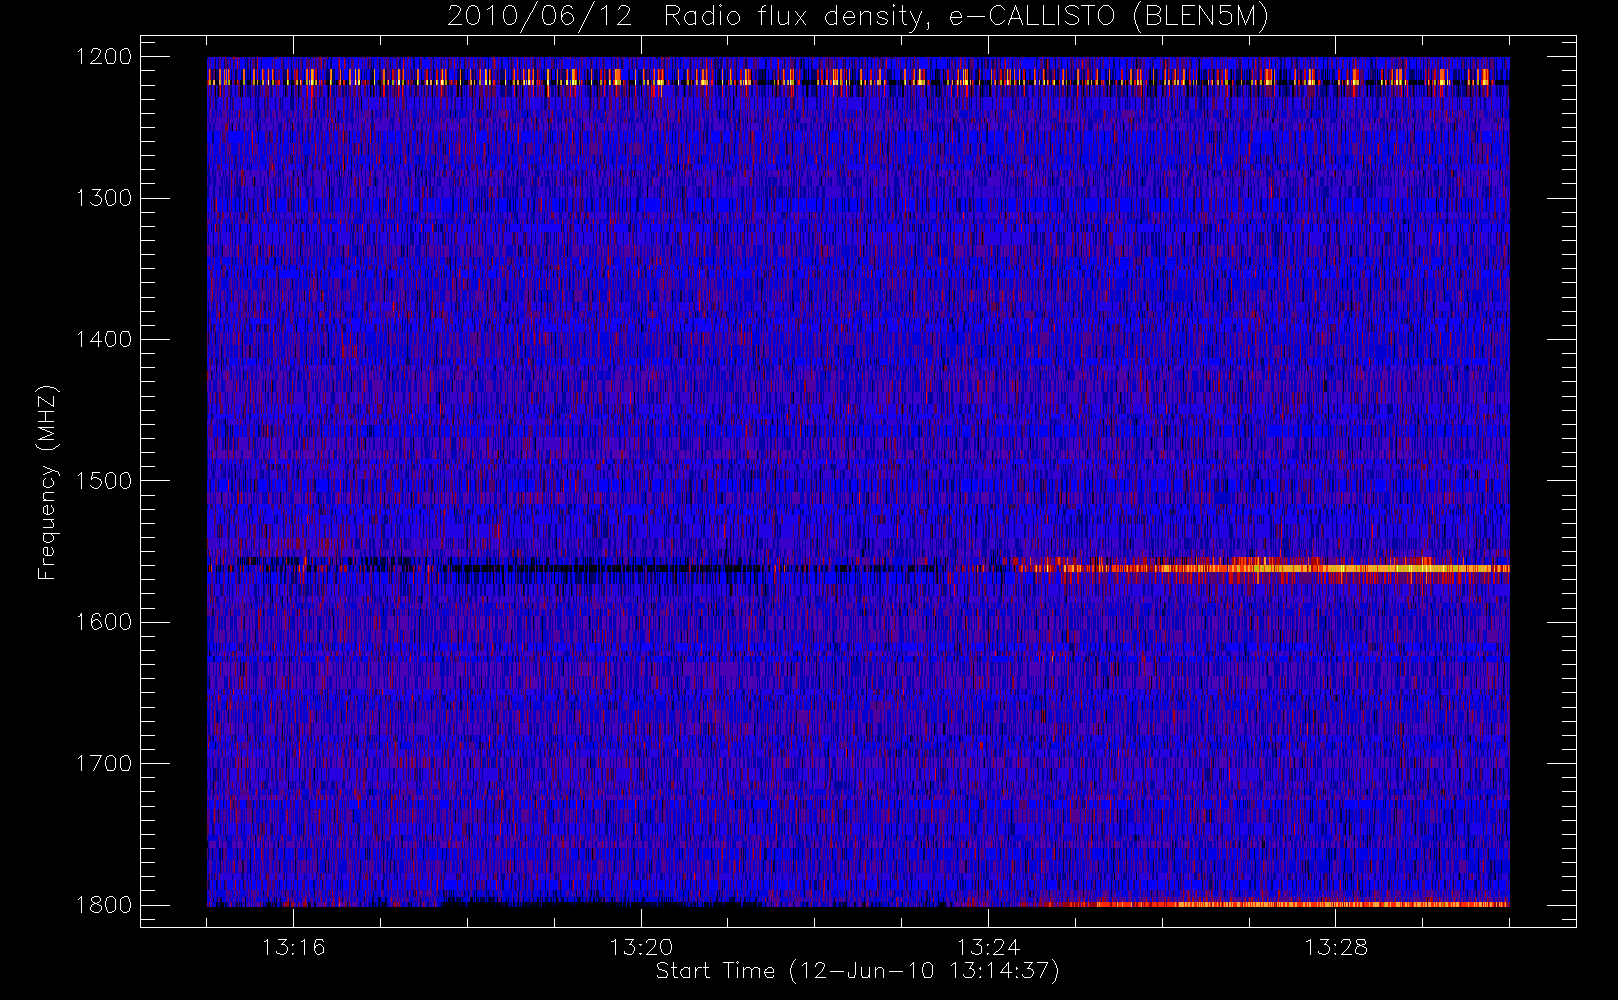The image size is (1618, 1000).
Task: Click the 1800 frequency tick label
Action: 104,905
